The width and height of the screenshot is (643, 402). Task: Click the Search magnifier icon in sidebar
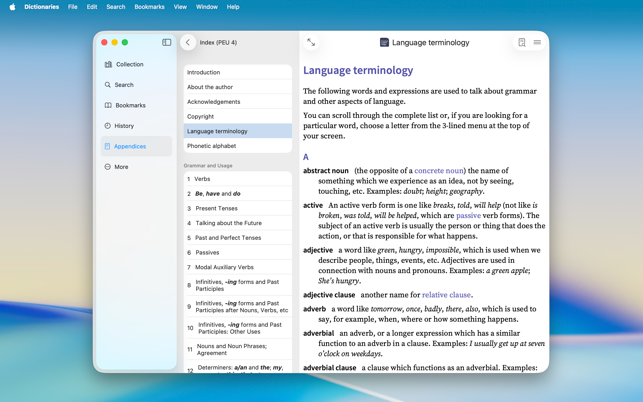(107, 85)
